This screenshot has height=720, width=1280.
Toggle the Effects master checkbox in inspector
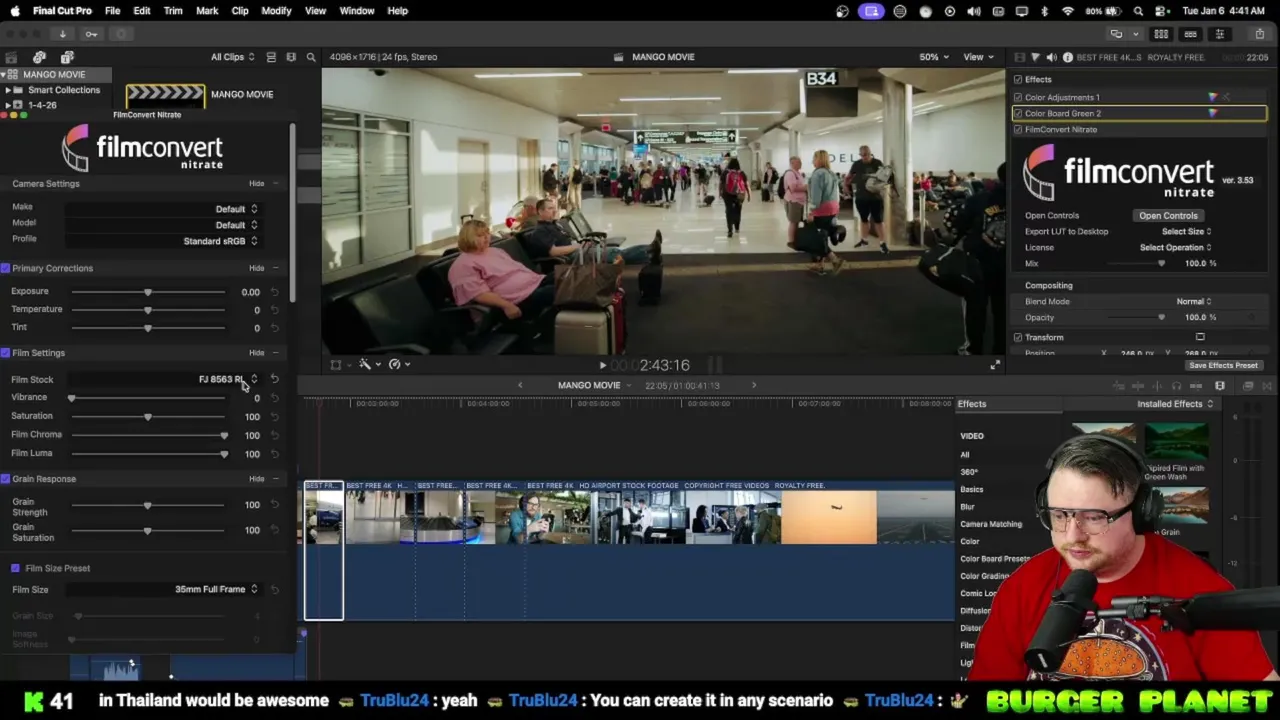click(1018, 79)
